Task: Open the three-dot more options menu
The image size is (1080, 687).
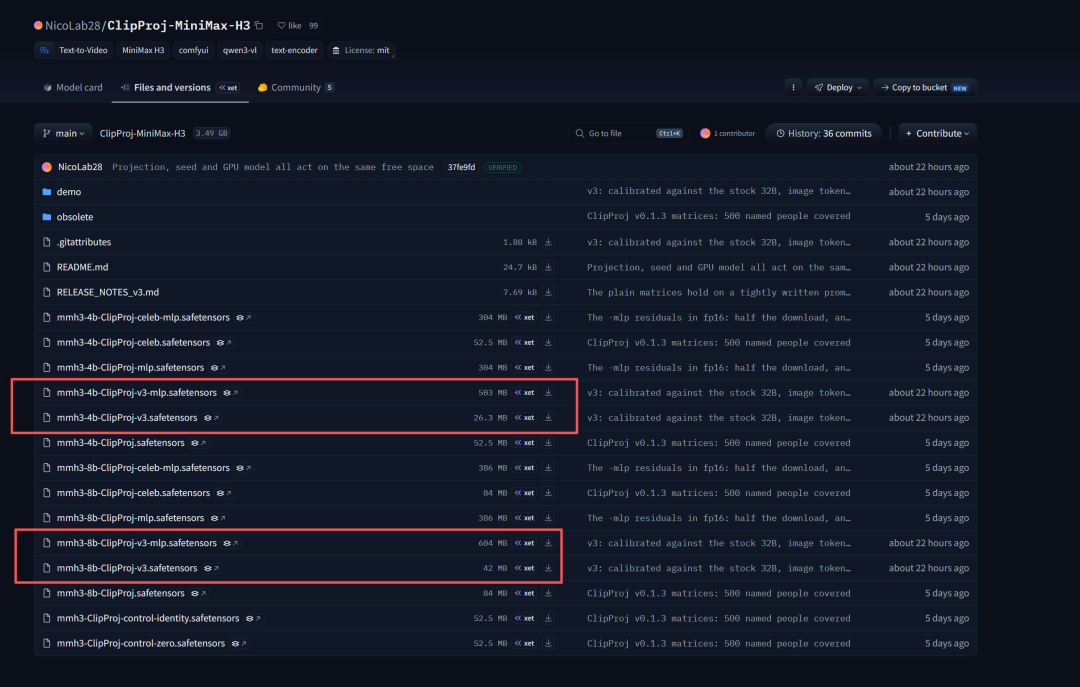Action: pos(793,88)
